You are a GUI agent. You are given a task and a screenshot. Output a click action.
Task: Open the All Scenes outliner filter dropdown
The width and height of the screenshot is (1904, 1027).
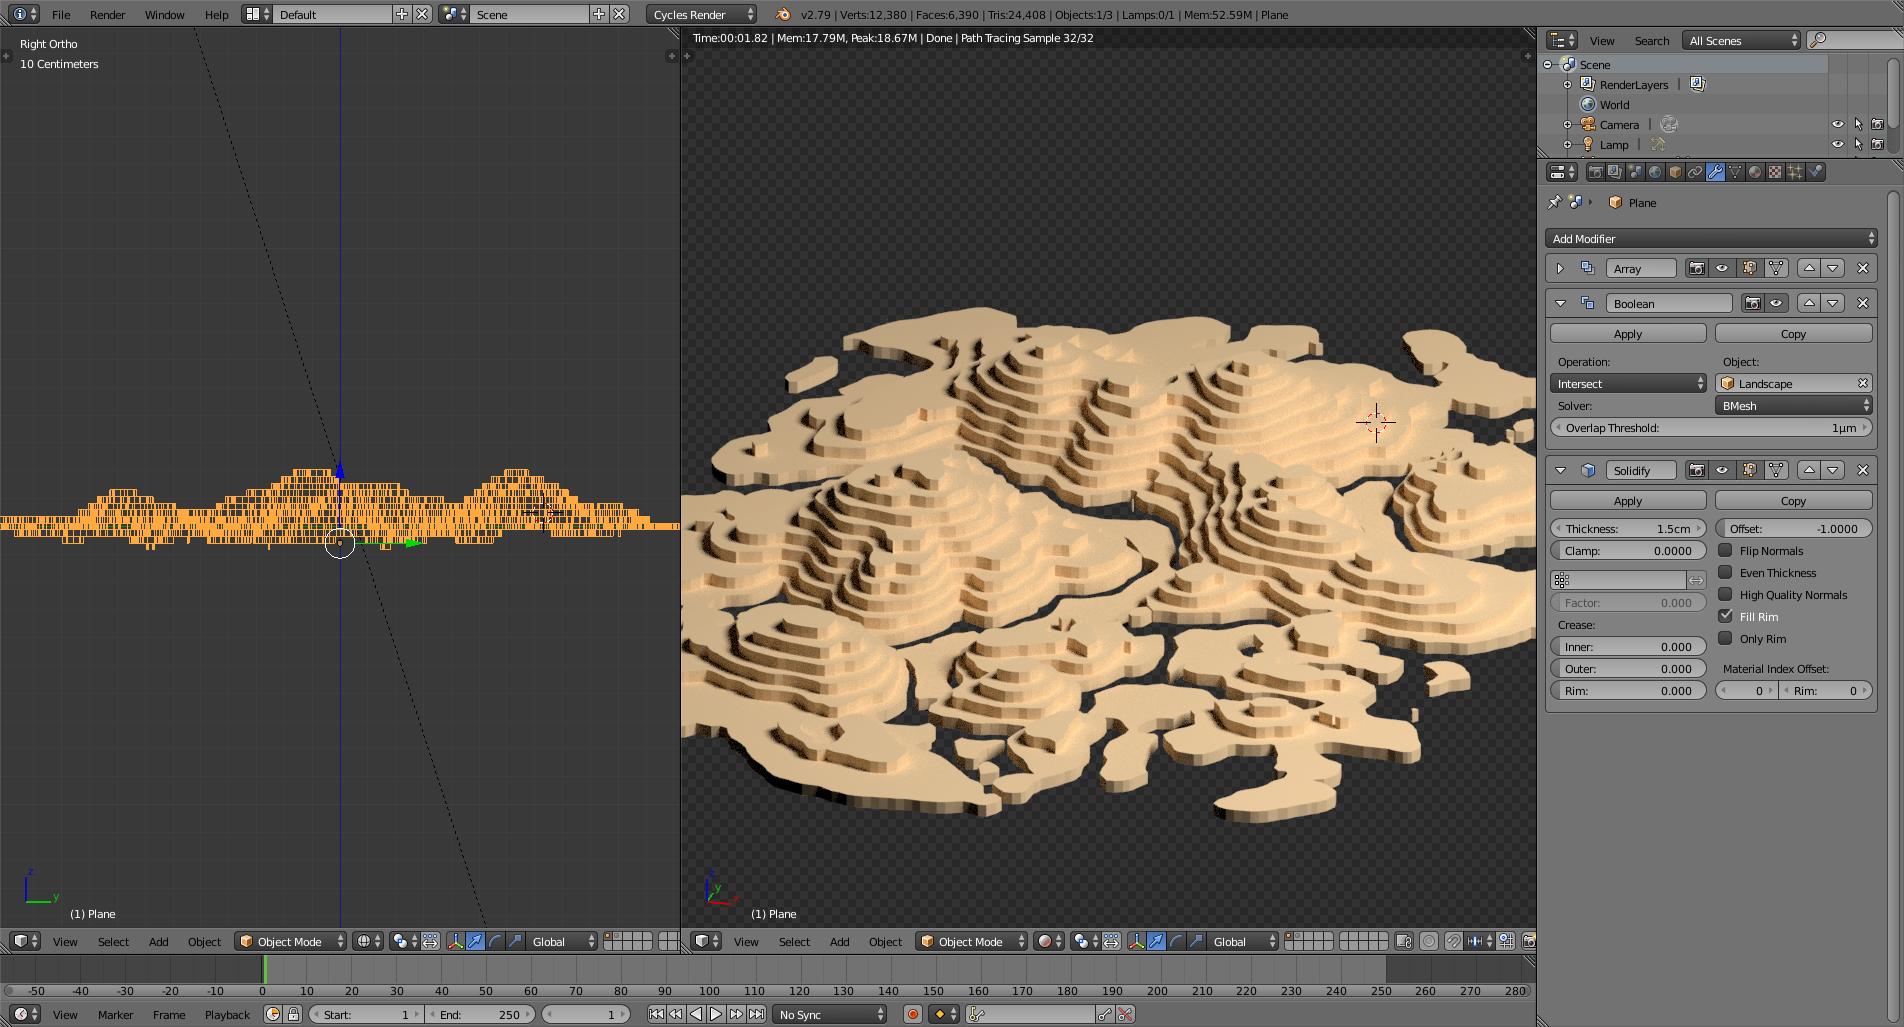pos(1741,40)
